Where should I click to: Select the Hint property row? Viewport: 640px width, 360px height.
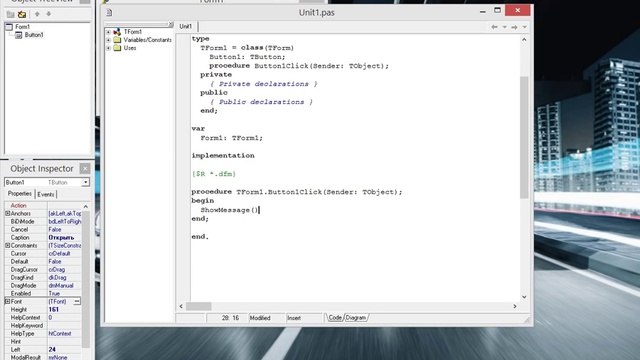[x=43, y=342]
